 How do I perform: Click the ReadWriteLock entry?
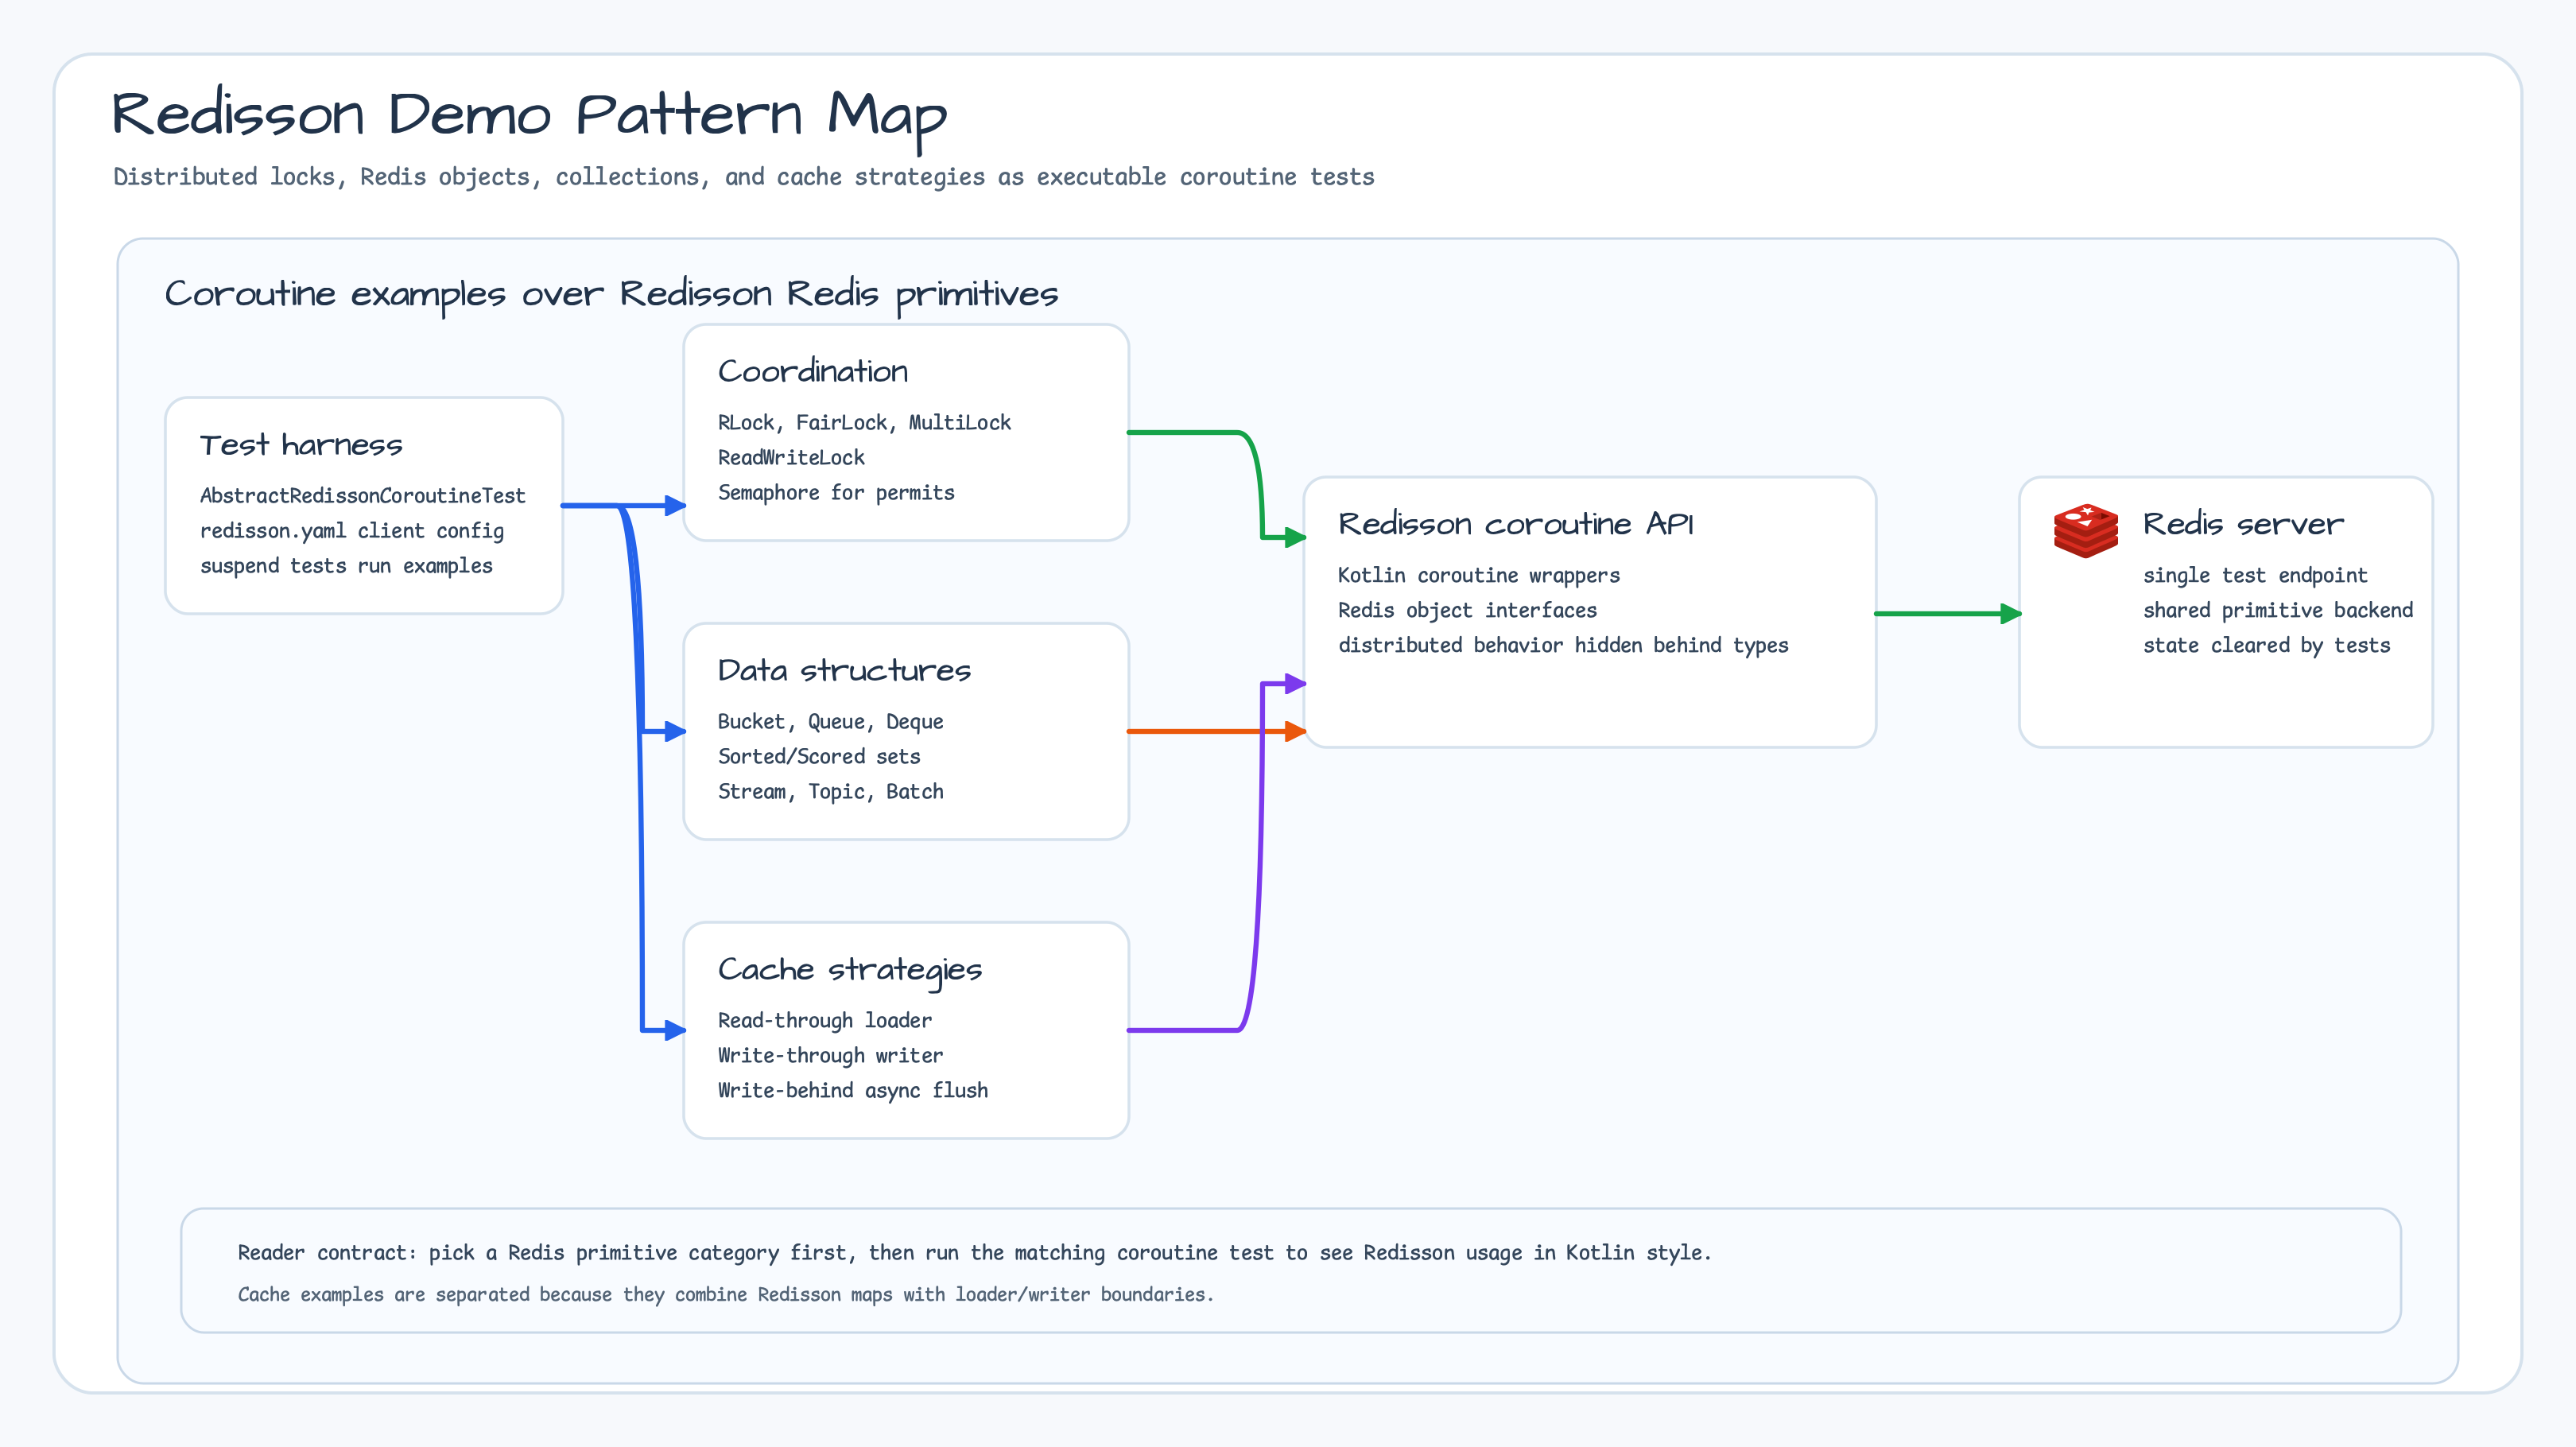(x=791, y=458)
